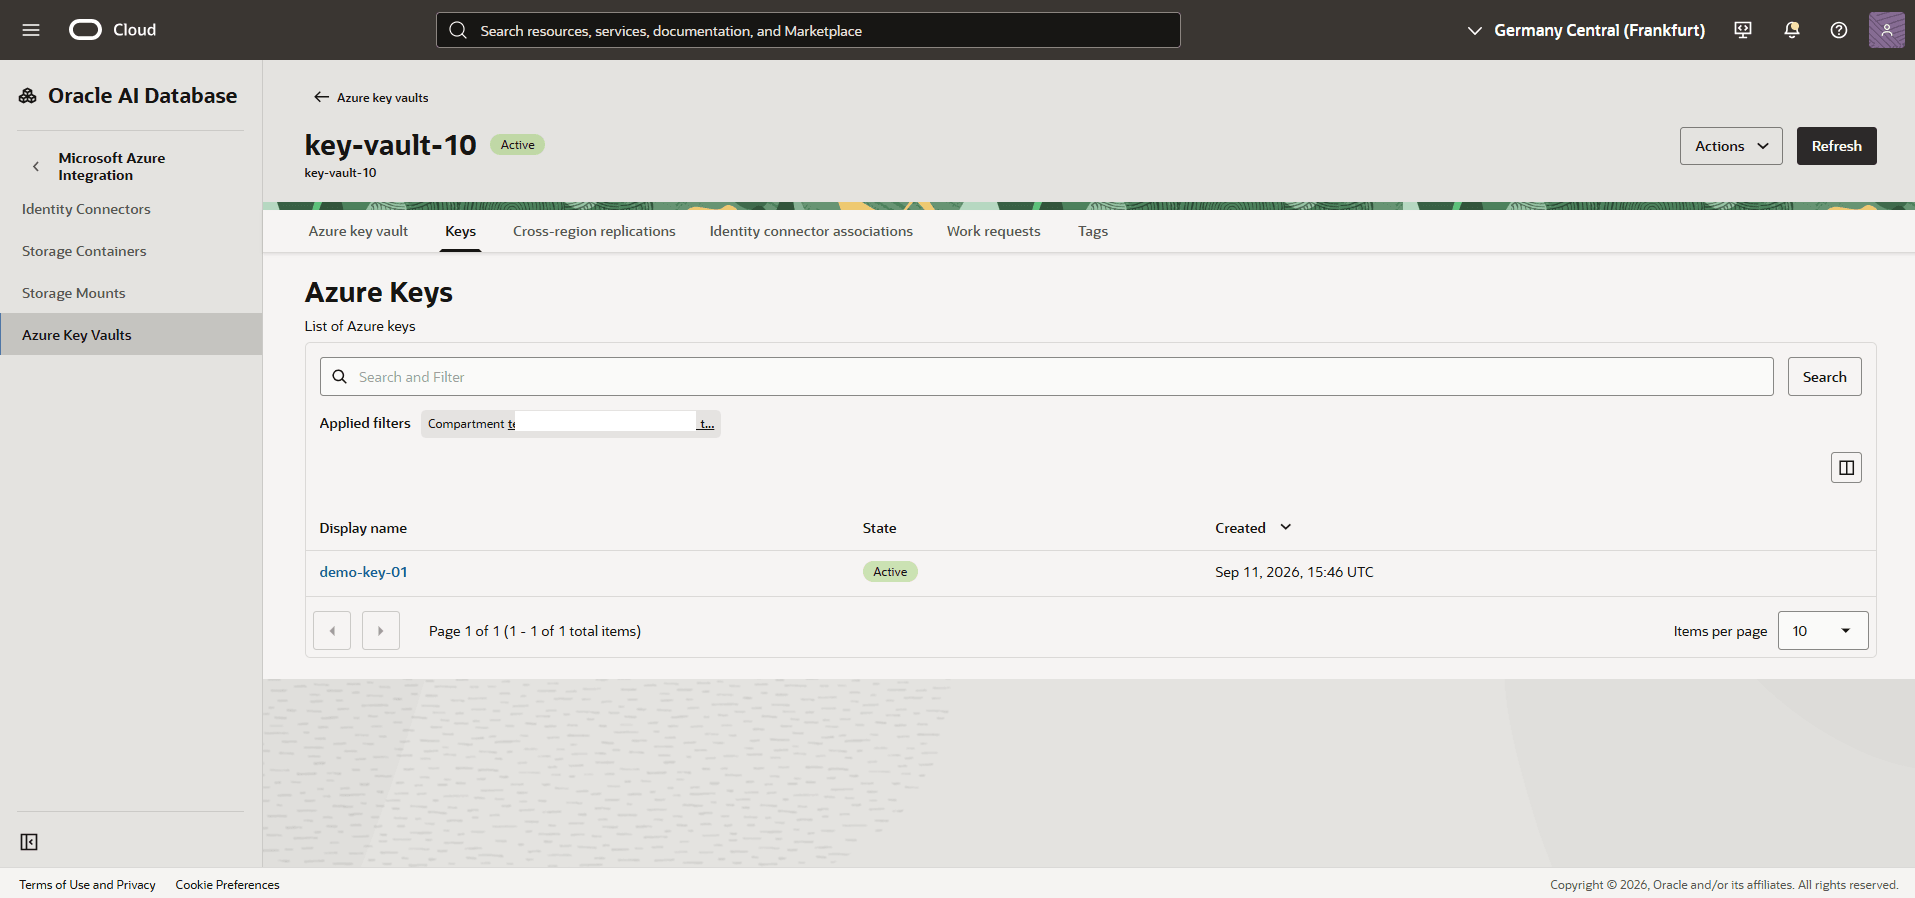Open the Tags tab
This screenshot has width=1915, height=898.
click(x=1093, y=231)
